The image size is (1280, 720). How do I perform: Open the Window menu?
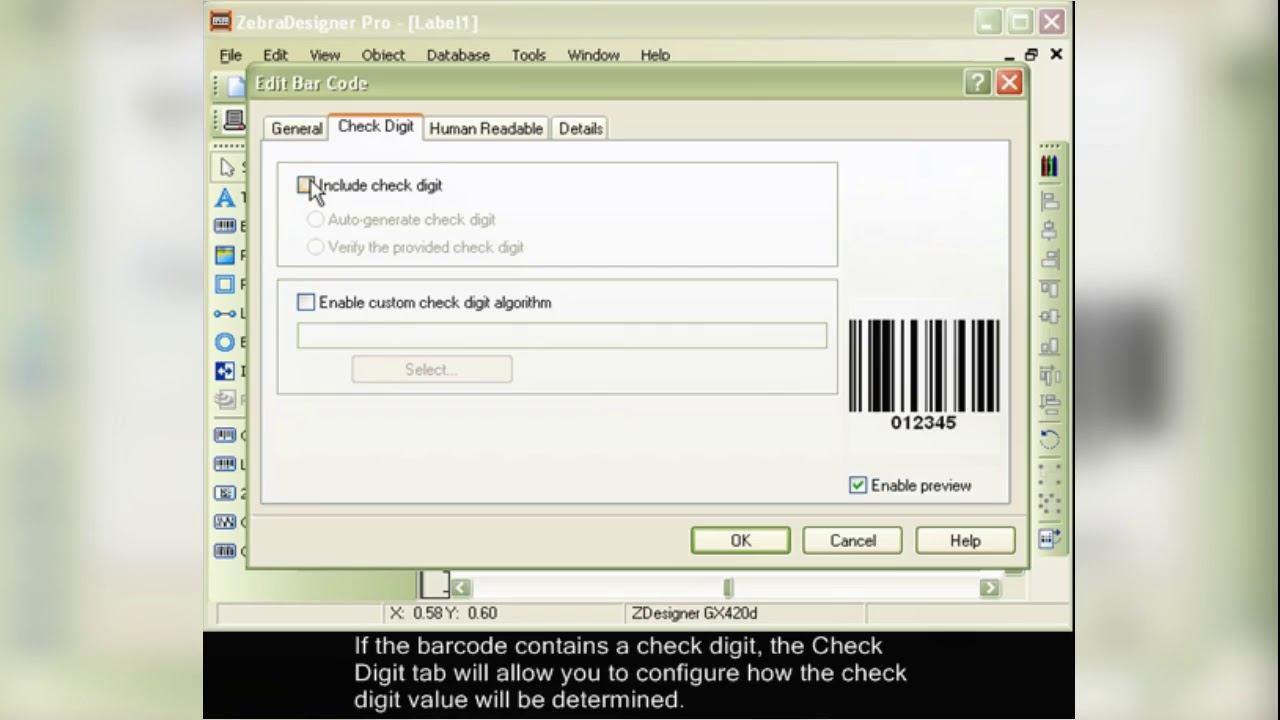[x=593, y=55]
